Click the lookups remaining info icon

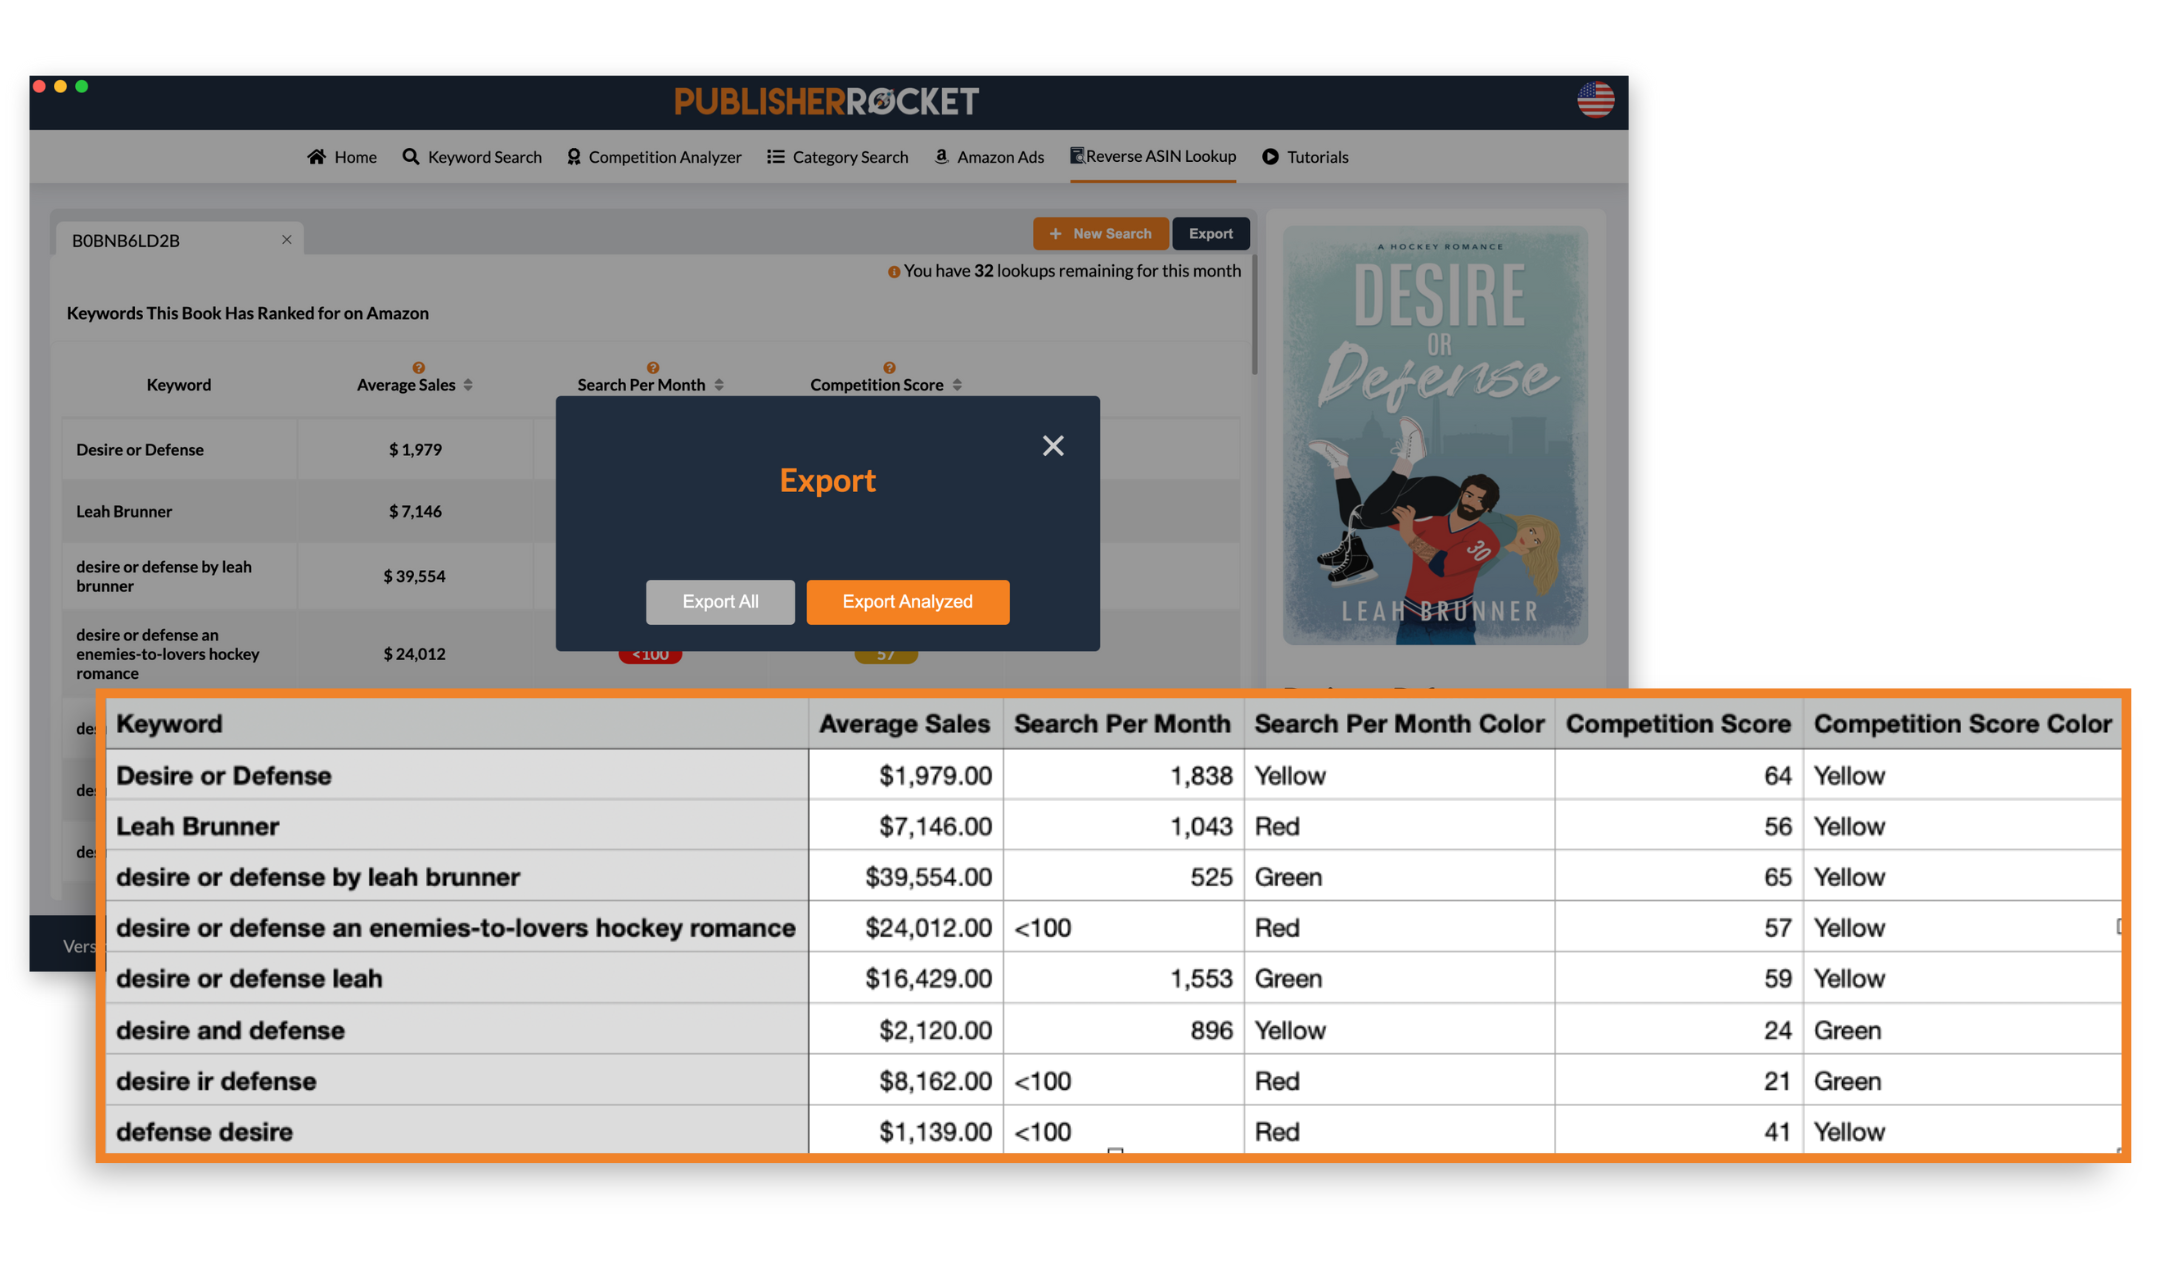[x=893, y=272]
